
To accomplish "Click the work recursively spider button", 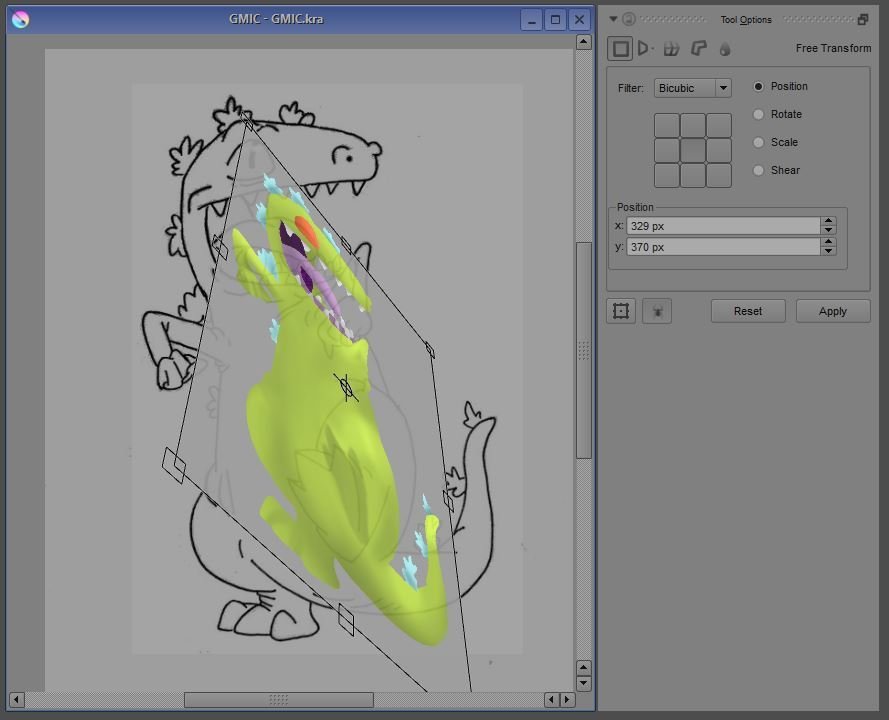I will [x=657, y=311].
